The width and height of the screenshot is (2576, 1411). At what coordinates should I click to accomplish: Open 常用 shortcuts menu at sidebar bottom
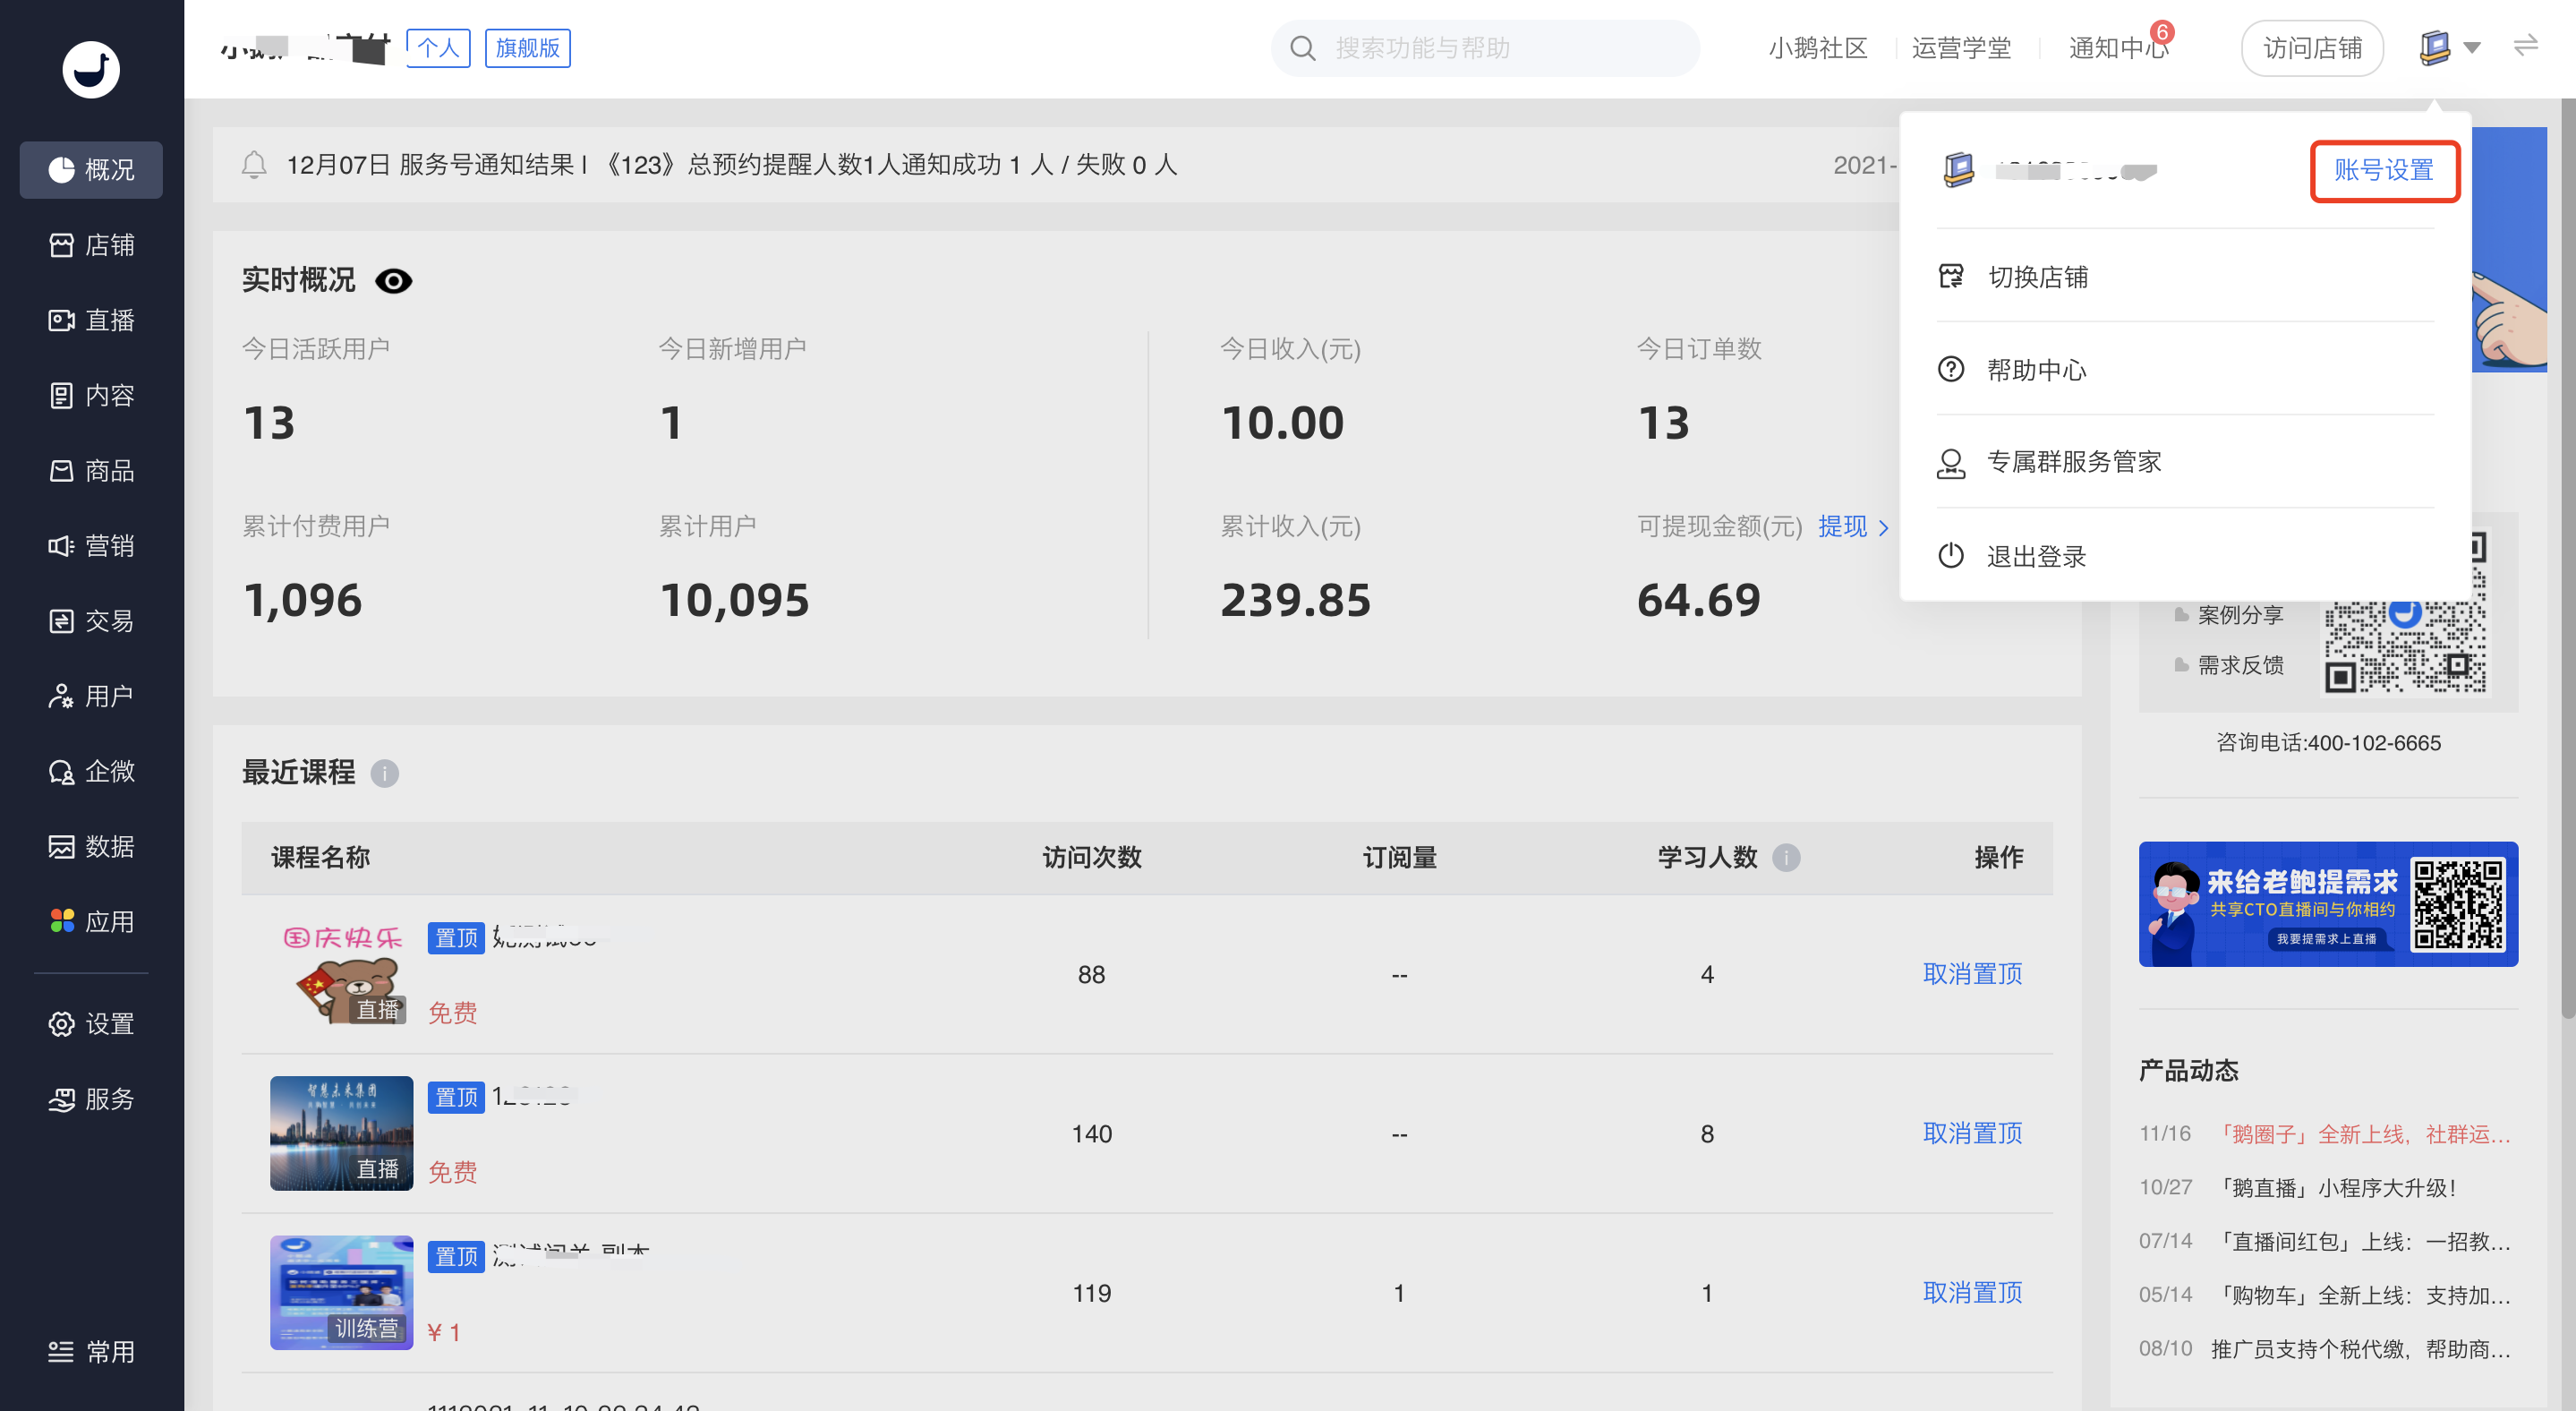(x=91, y=1351)
